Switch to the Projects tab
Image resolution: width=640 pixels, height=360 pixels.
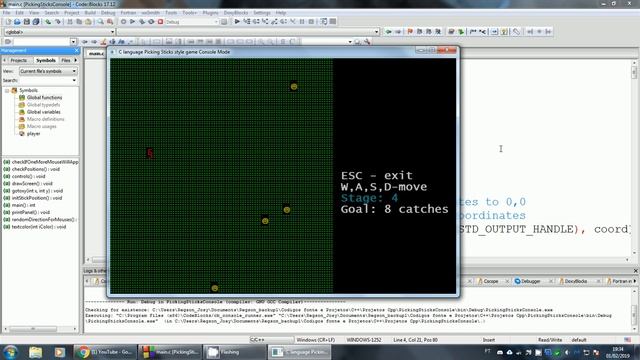pyautogui.click(x=19, y=60)
